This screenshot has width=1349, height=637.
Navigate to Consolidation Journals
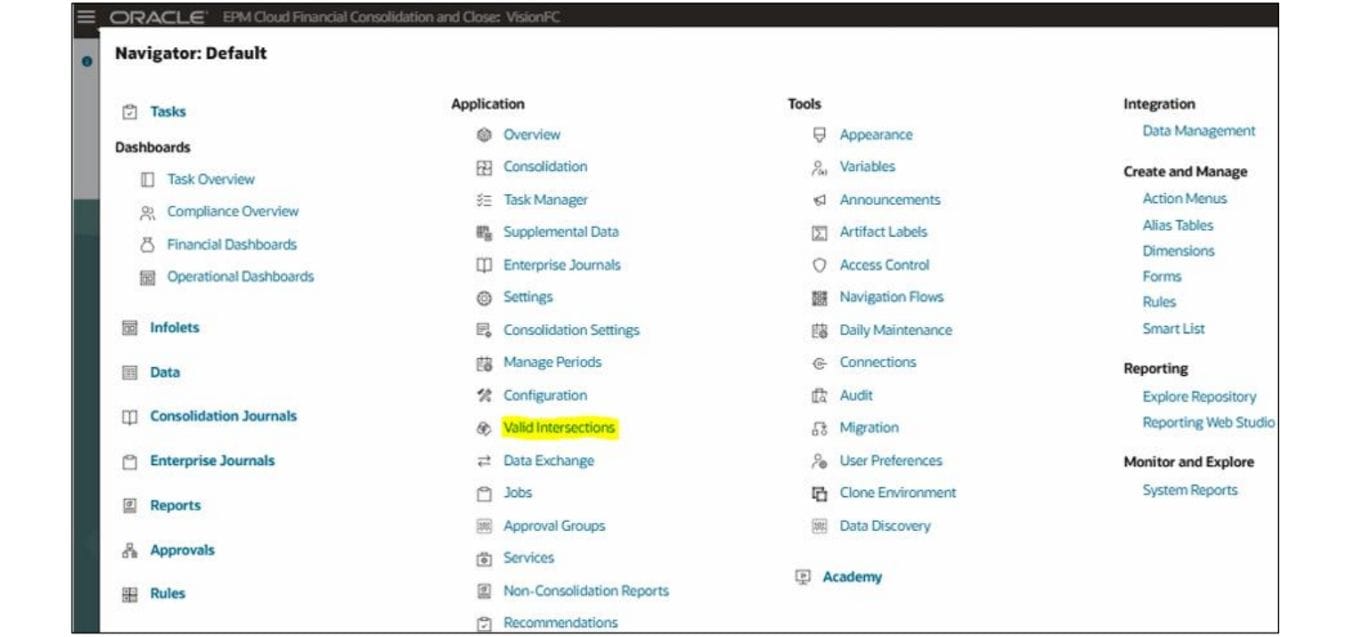pyautogui.click(x=223, y=416)
